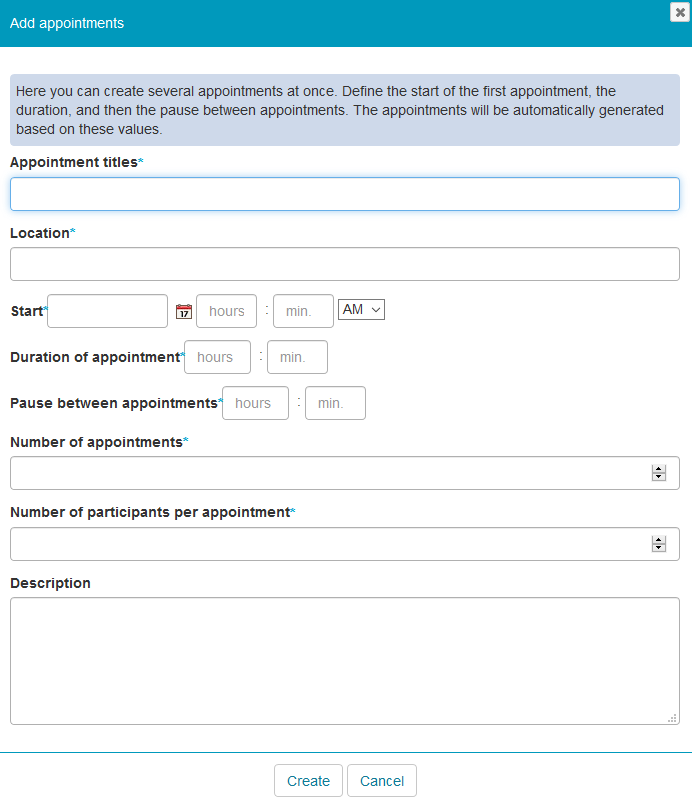Click inside the Description text area
This screenshot has width=692, height=802.
point(345,660)
